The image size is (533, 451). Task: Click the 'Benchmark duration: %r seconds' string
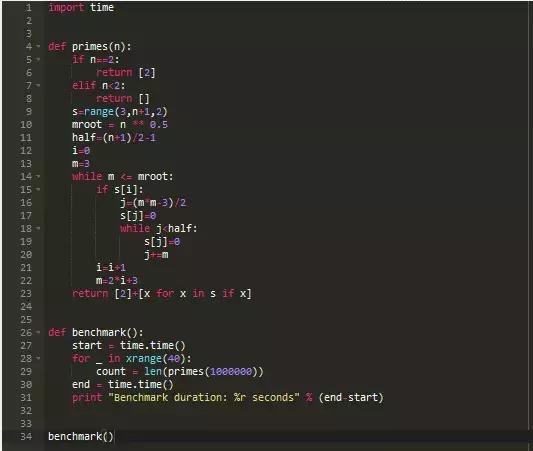click(x=204, y=397)
